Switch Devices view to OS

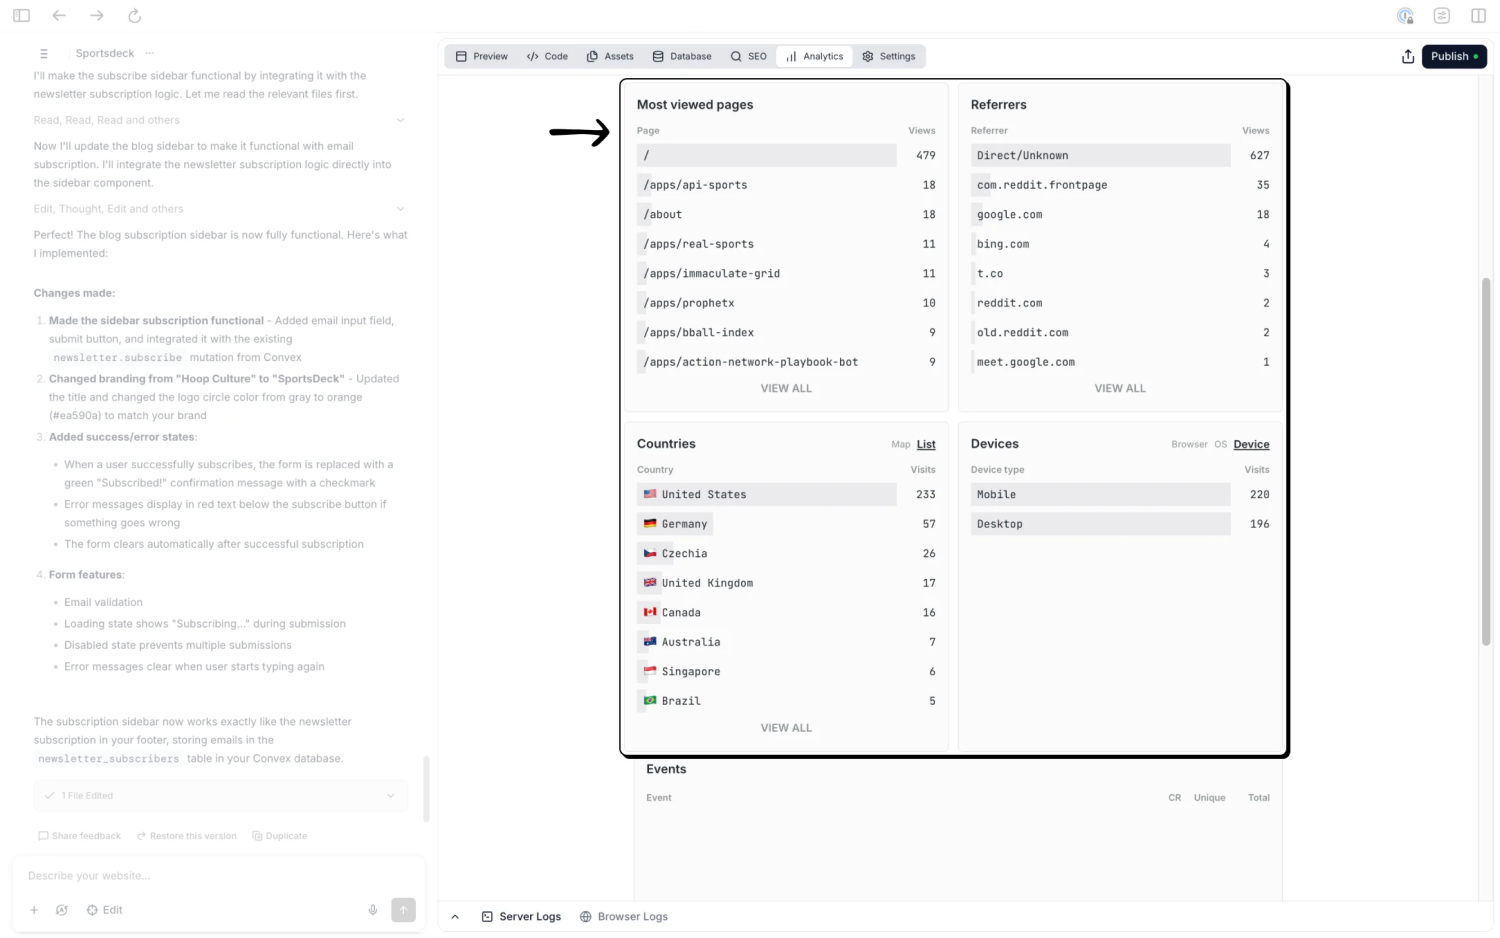point(1220,444)
